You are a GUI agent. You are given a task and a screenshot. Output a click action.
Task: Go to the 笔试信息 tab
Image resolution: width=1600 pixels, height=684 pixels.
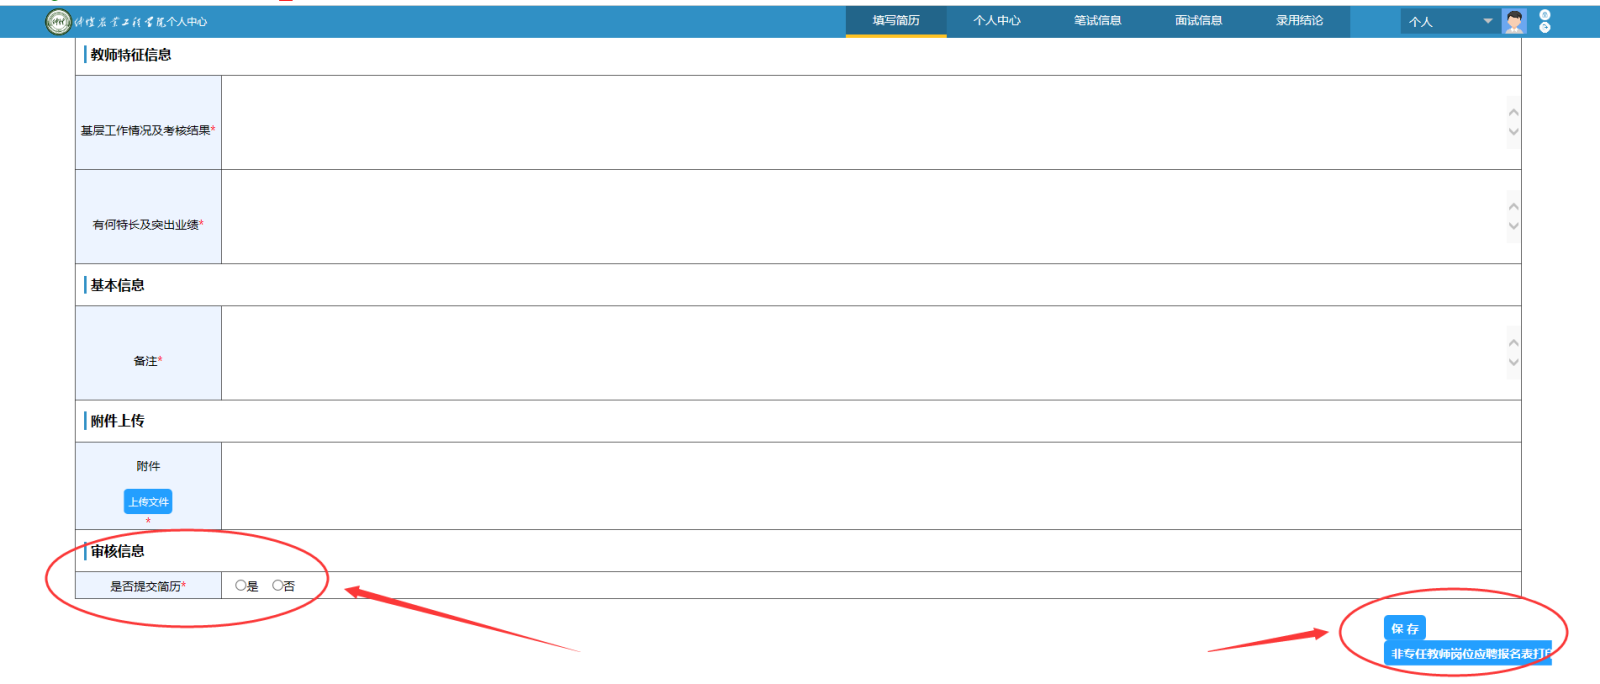click(x=1098, y=21)
